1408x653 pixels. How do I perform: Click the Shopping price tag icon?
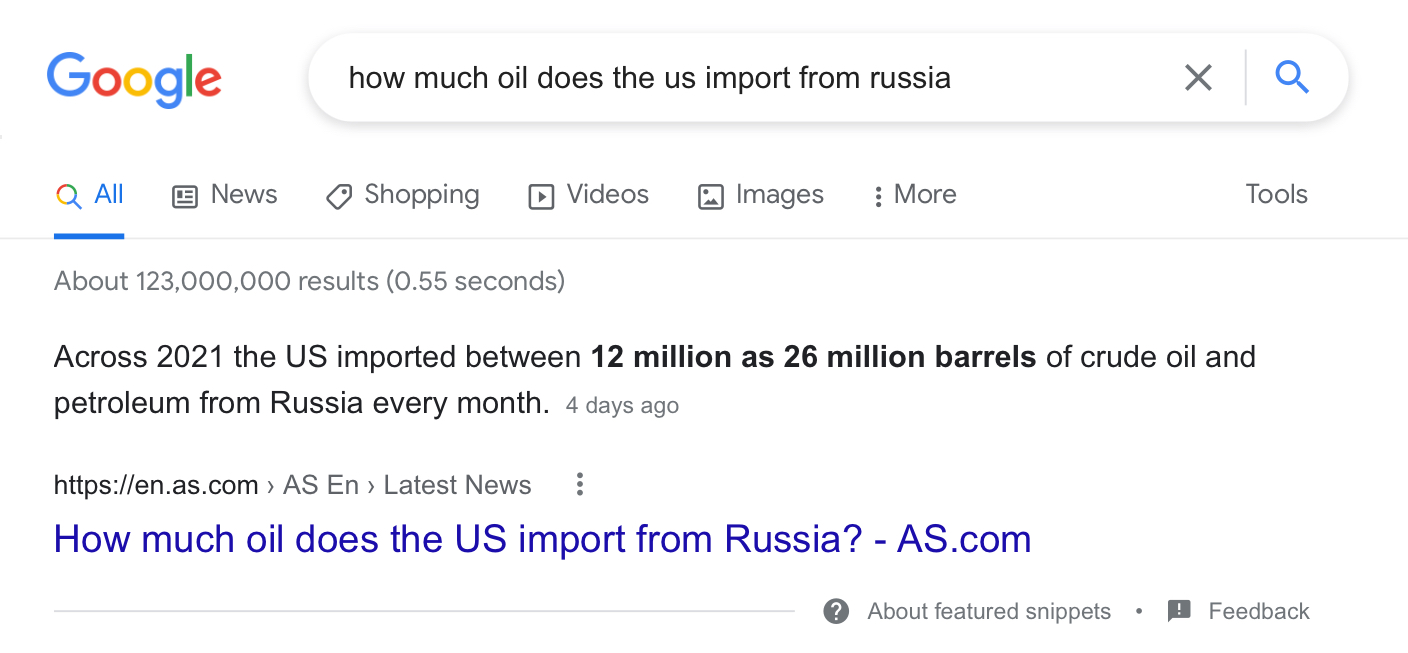pos(339,196)
